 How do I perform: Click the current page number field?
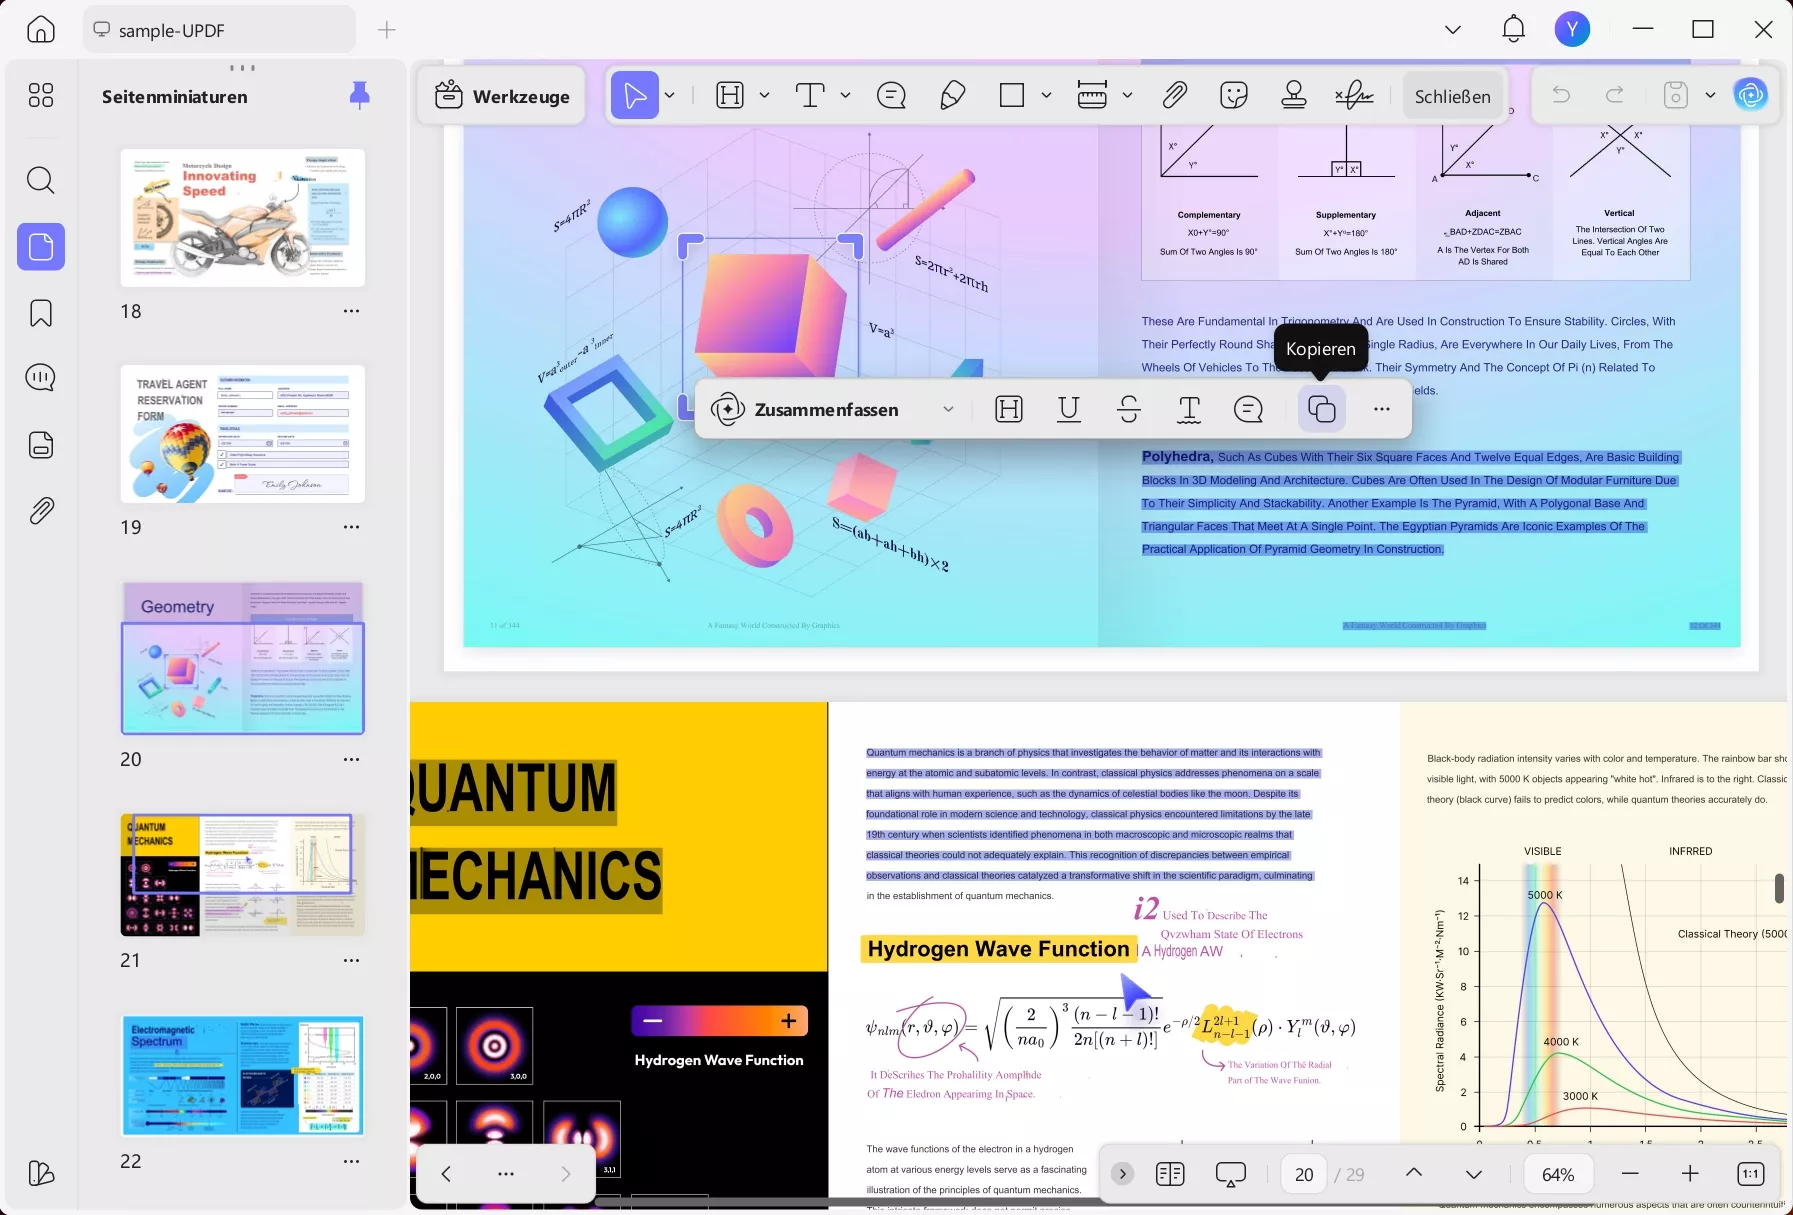click(1304, 1174)
